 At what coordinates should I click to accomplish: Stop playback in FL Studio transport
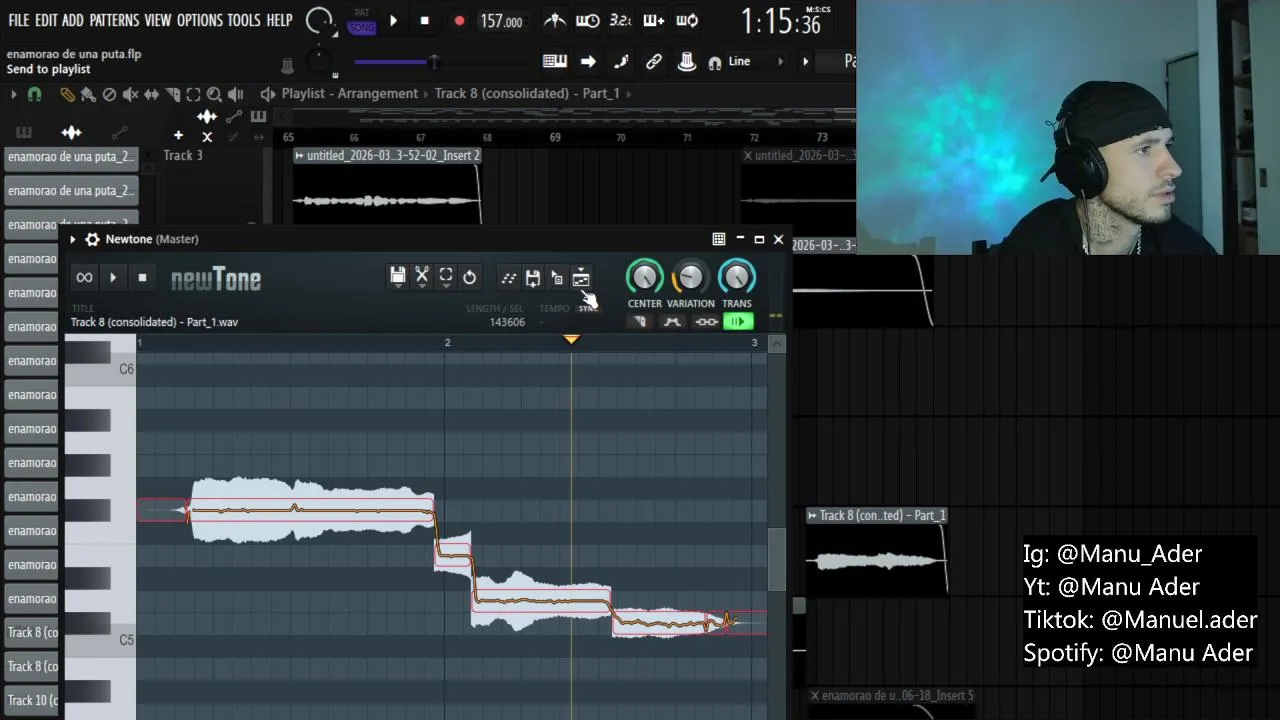(x=425, y=21)
